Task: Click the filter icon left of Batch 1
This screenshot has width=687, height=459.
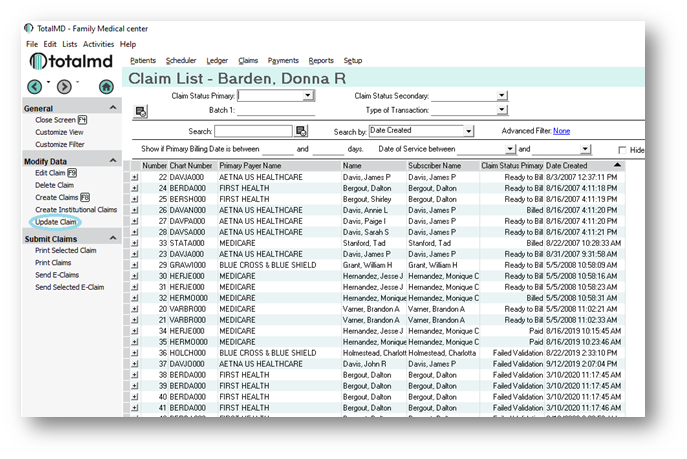Action: tap(141, 111)
